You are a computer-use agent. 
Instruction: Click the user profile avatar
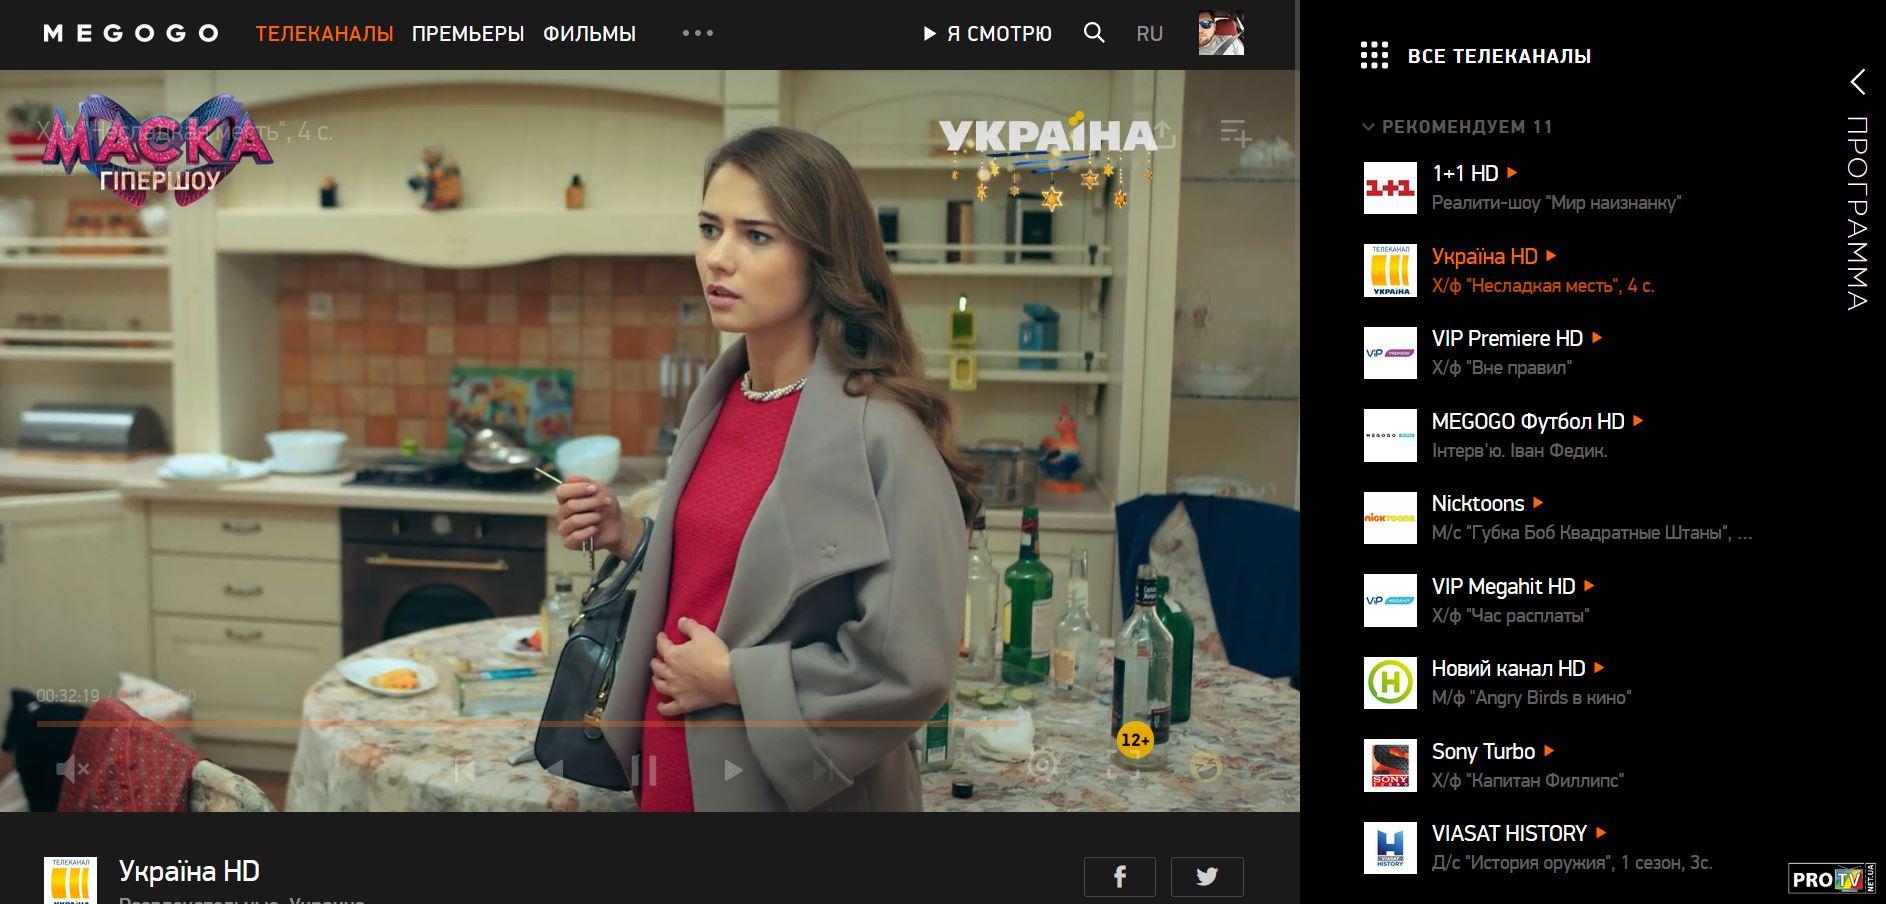[x=1221, y=33]
